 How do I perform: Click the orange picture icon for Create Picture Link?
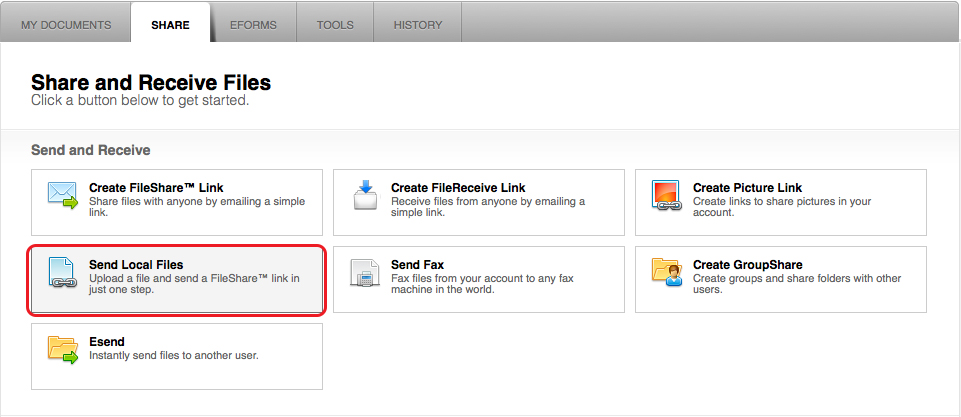[x=666, y=196]
